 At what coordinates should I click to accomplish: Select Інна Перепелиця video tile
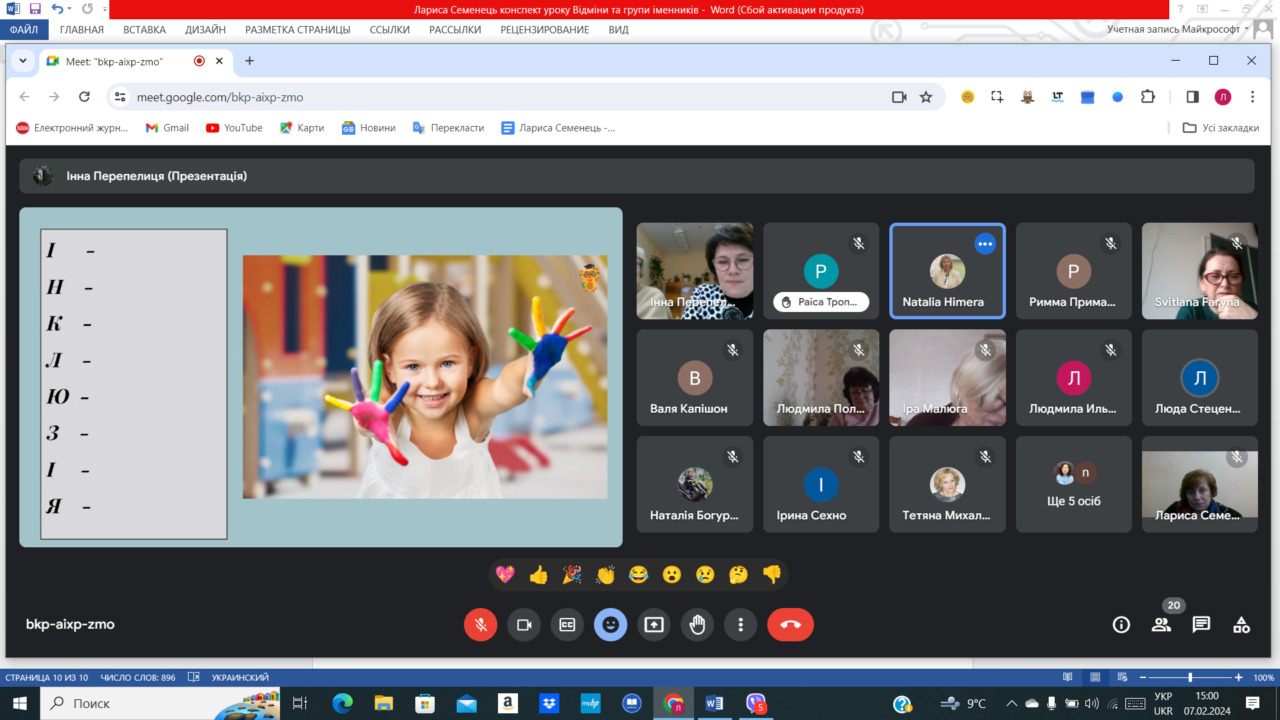click(x=695, y=271)
